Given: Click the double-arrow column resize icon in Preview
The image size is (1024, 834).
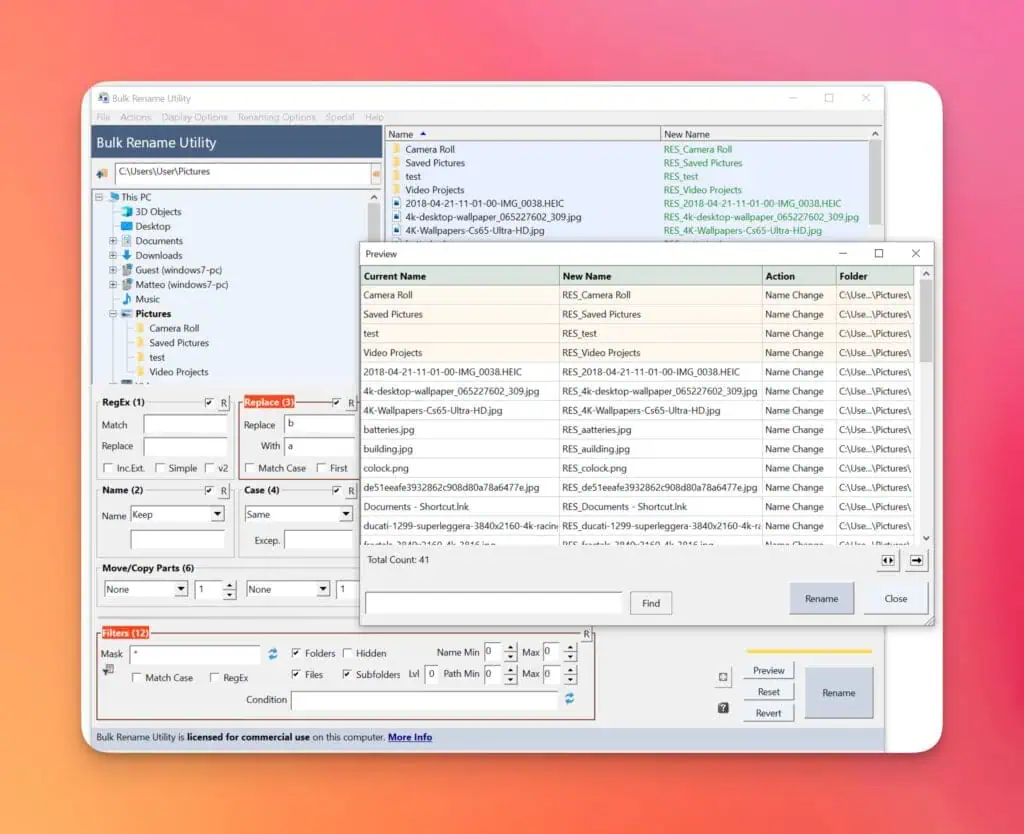Looking at the screenshot, I should tap(887, 561).
